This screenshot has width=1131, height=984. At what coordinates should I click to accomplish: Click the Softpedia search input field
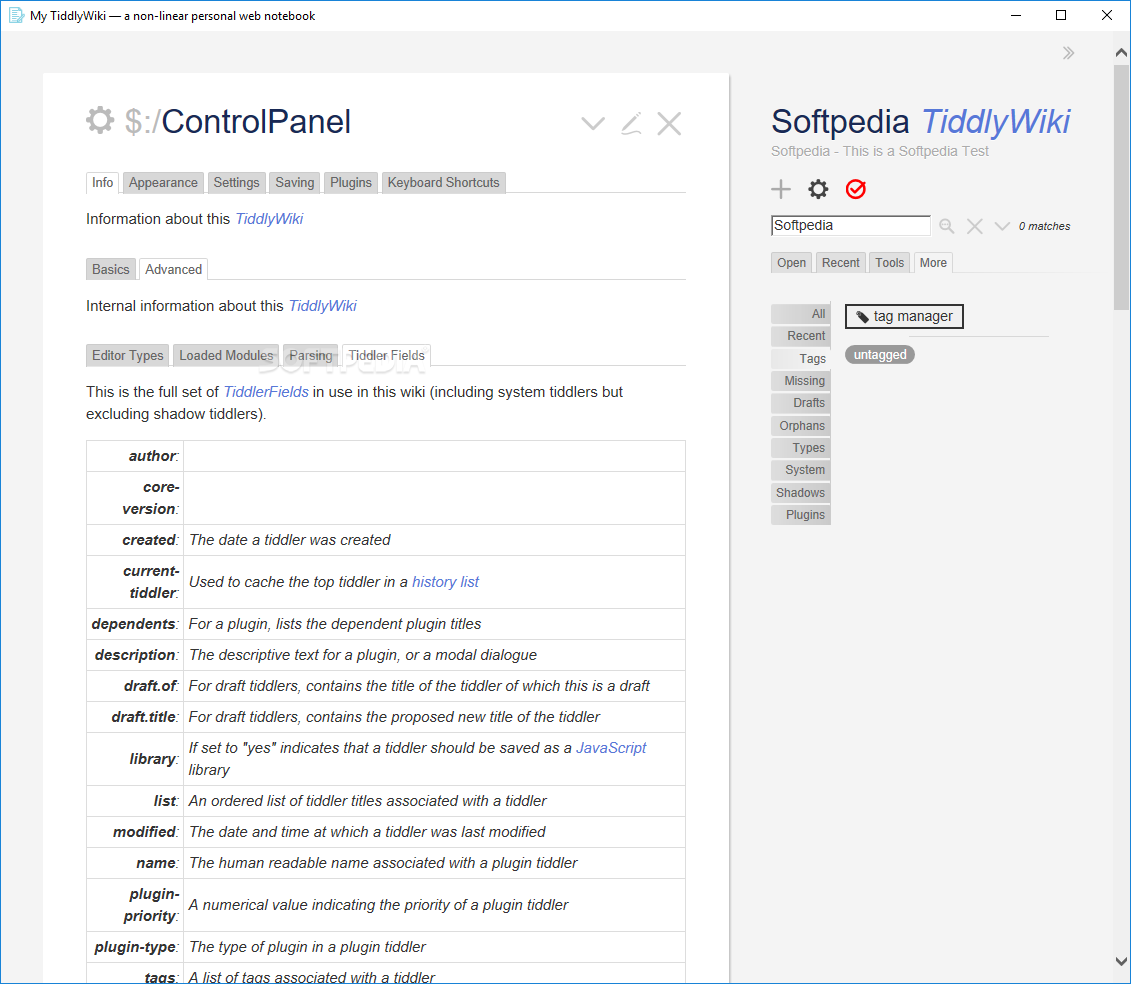click(850, 226)
